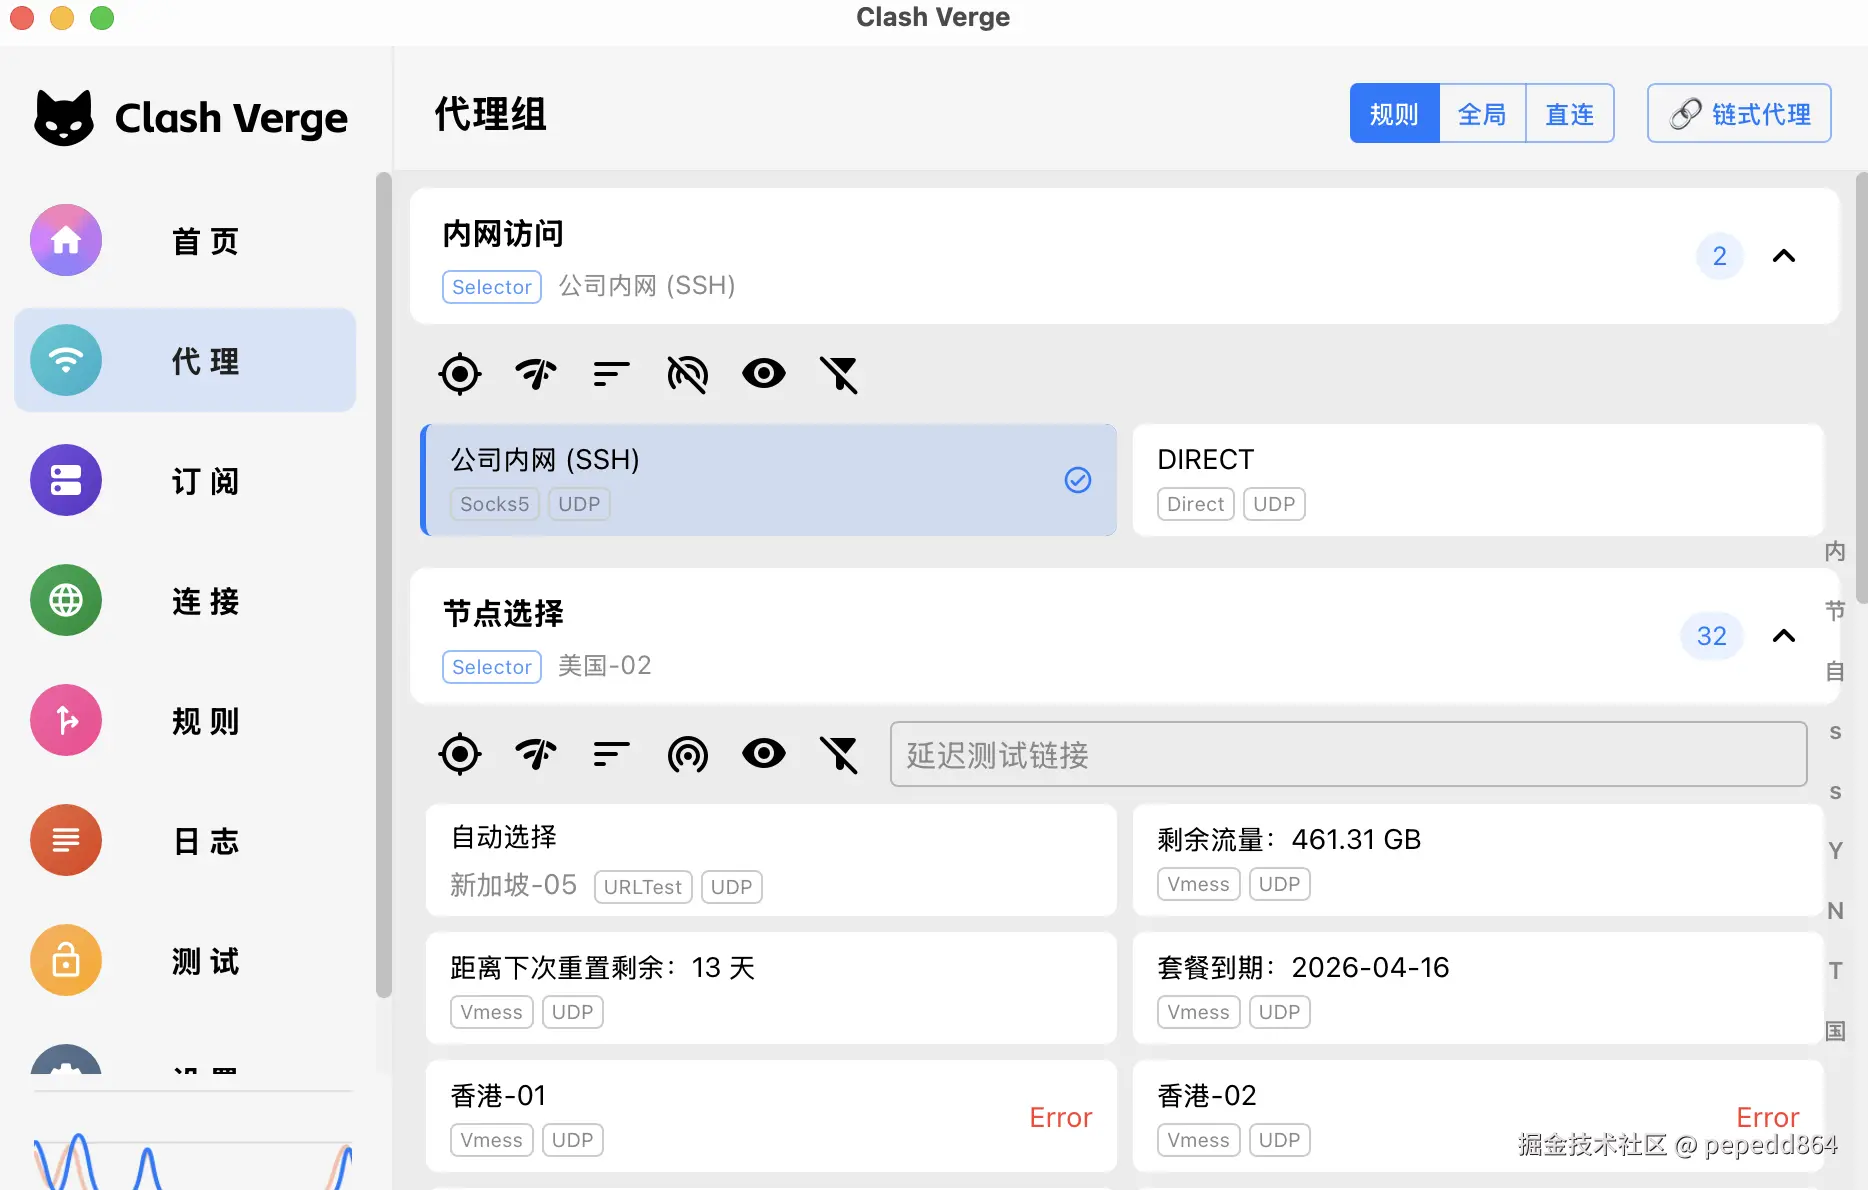
Task: Select the 剩余流量 461.31 GB node
Action: [x=1478, y=860]
